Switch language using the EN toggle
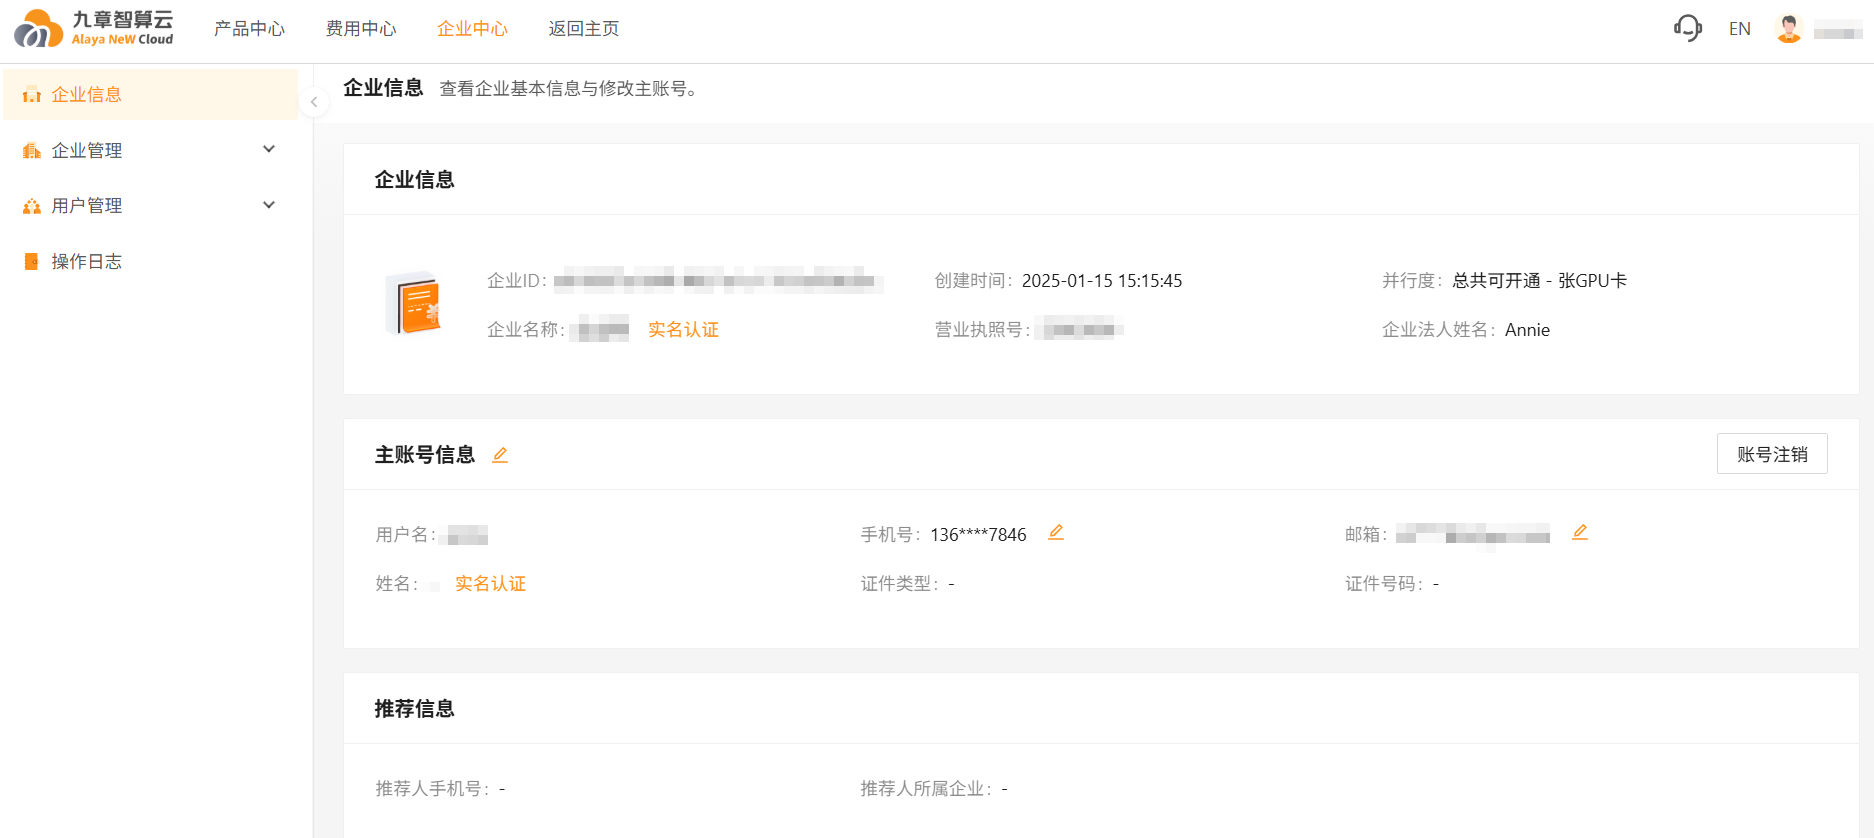This screenshot has height=838, width=1874. (1739, 29)
